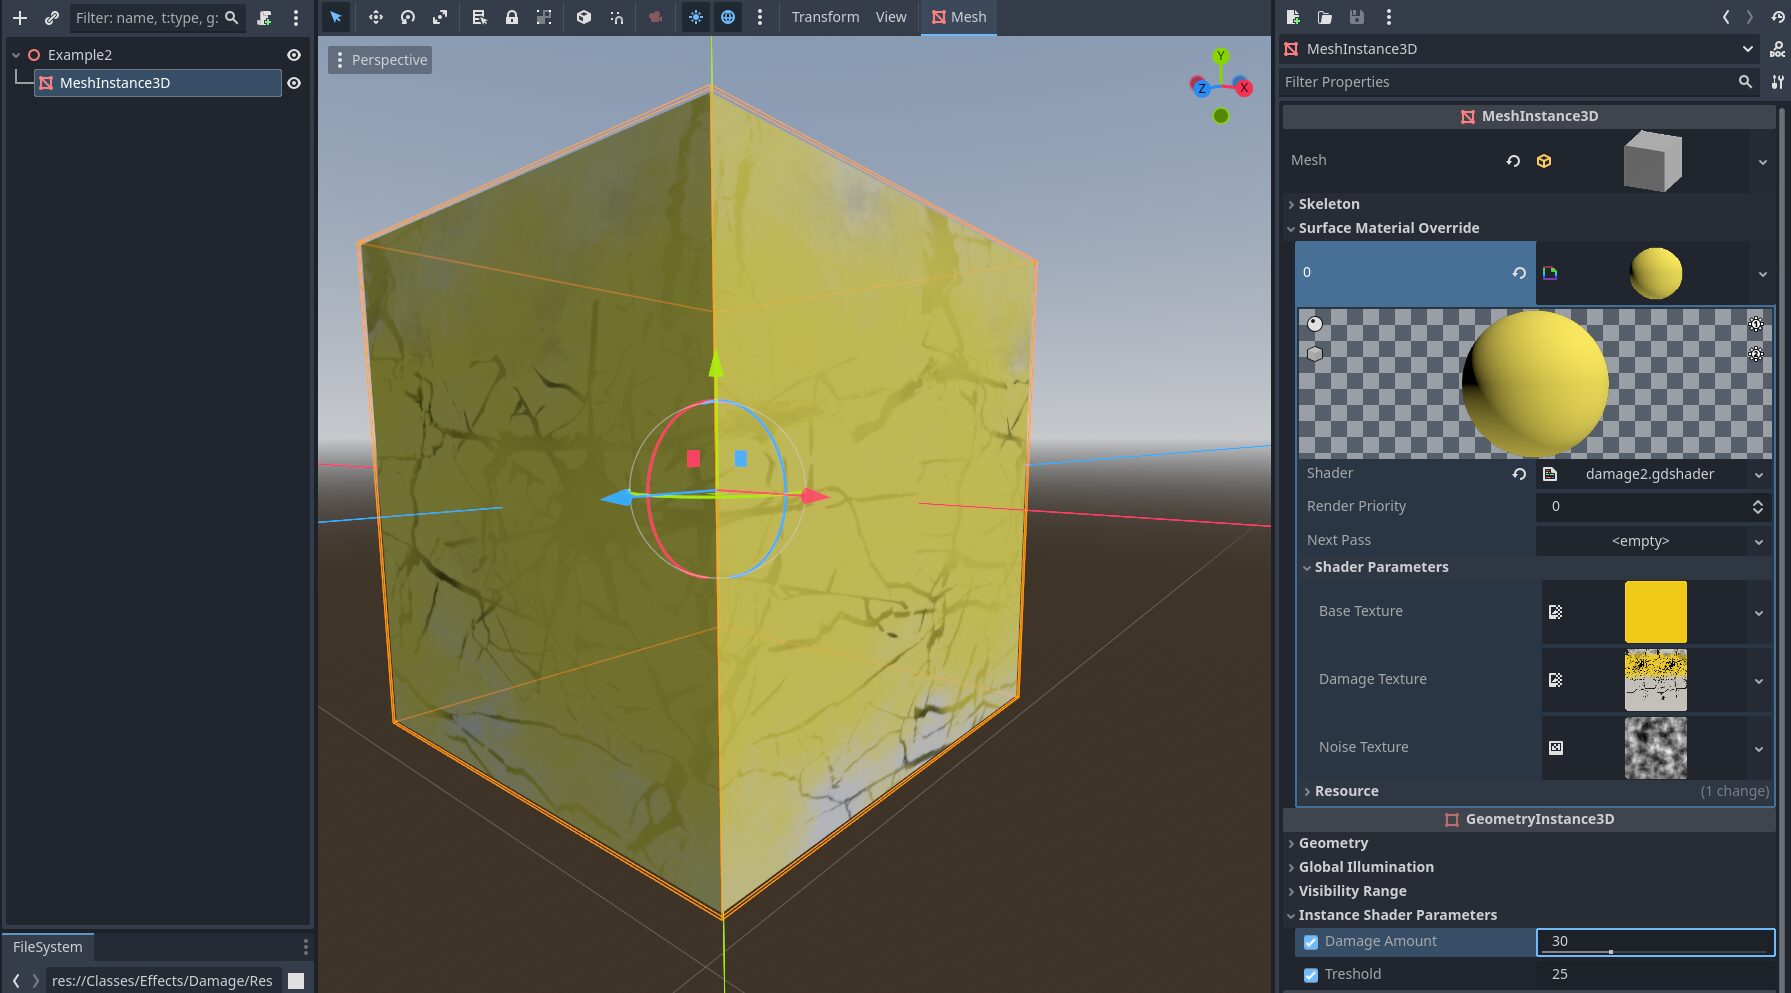The width and height of the screenshot is (1791, 993).
Task: Hide the Example2 node with eye icon
Action: pos(294,55)
